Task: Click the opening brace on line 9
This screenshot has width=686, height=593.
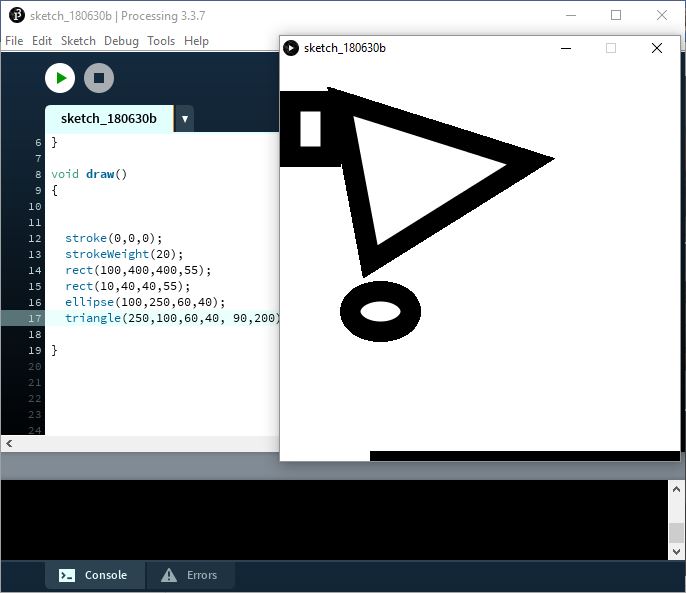Action: (x=54, y=190)
